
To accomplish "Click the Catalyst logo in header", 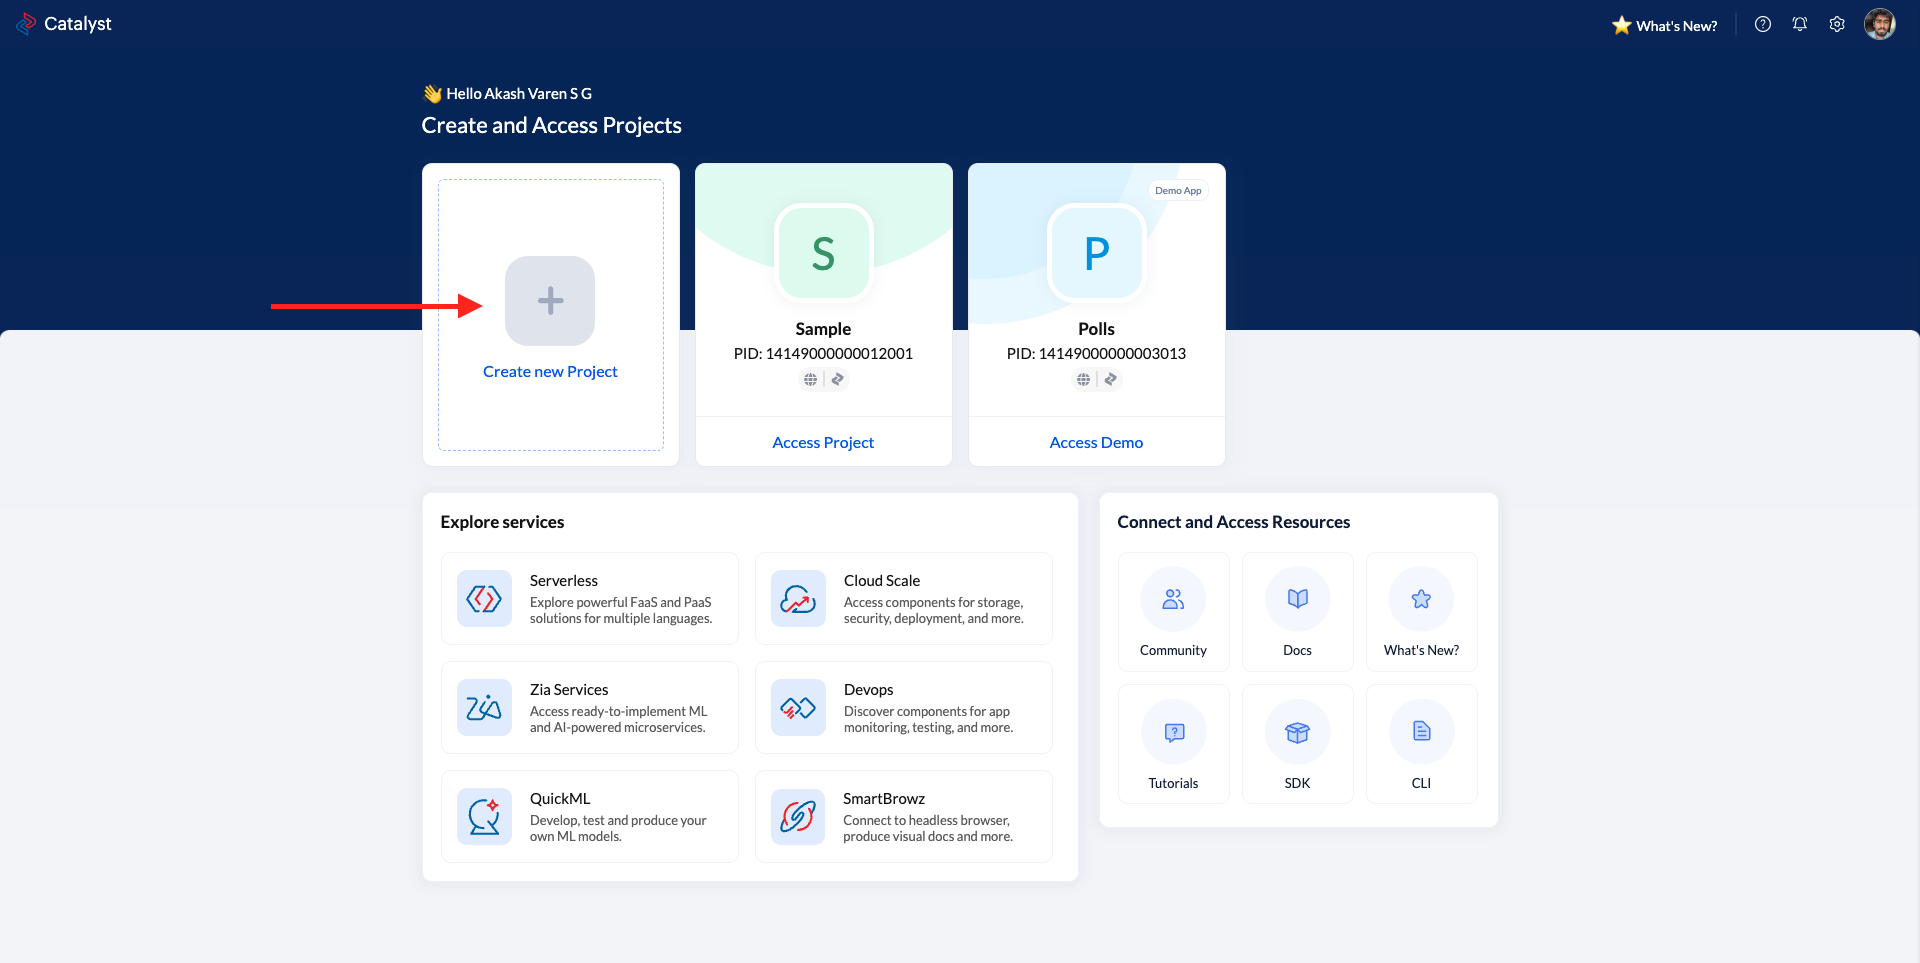I will click(x=64, y=24).
